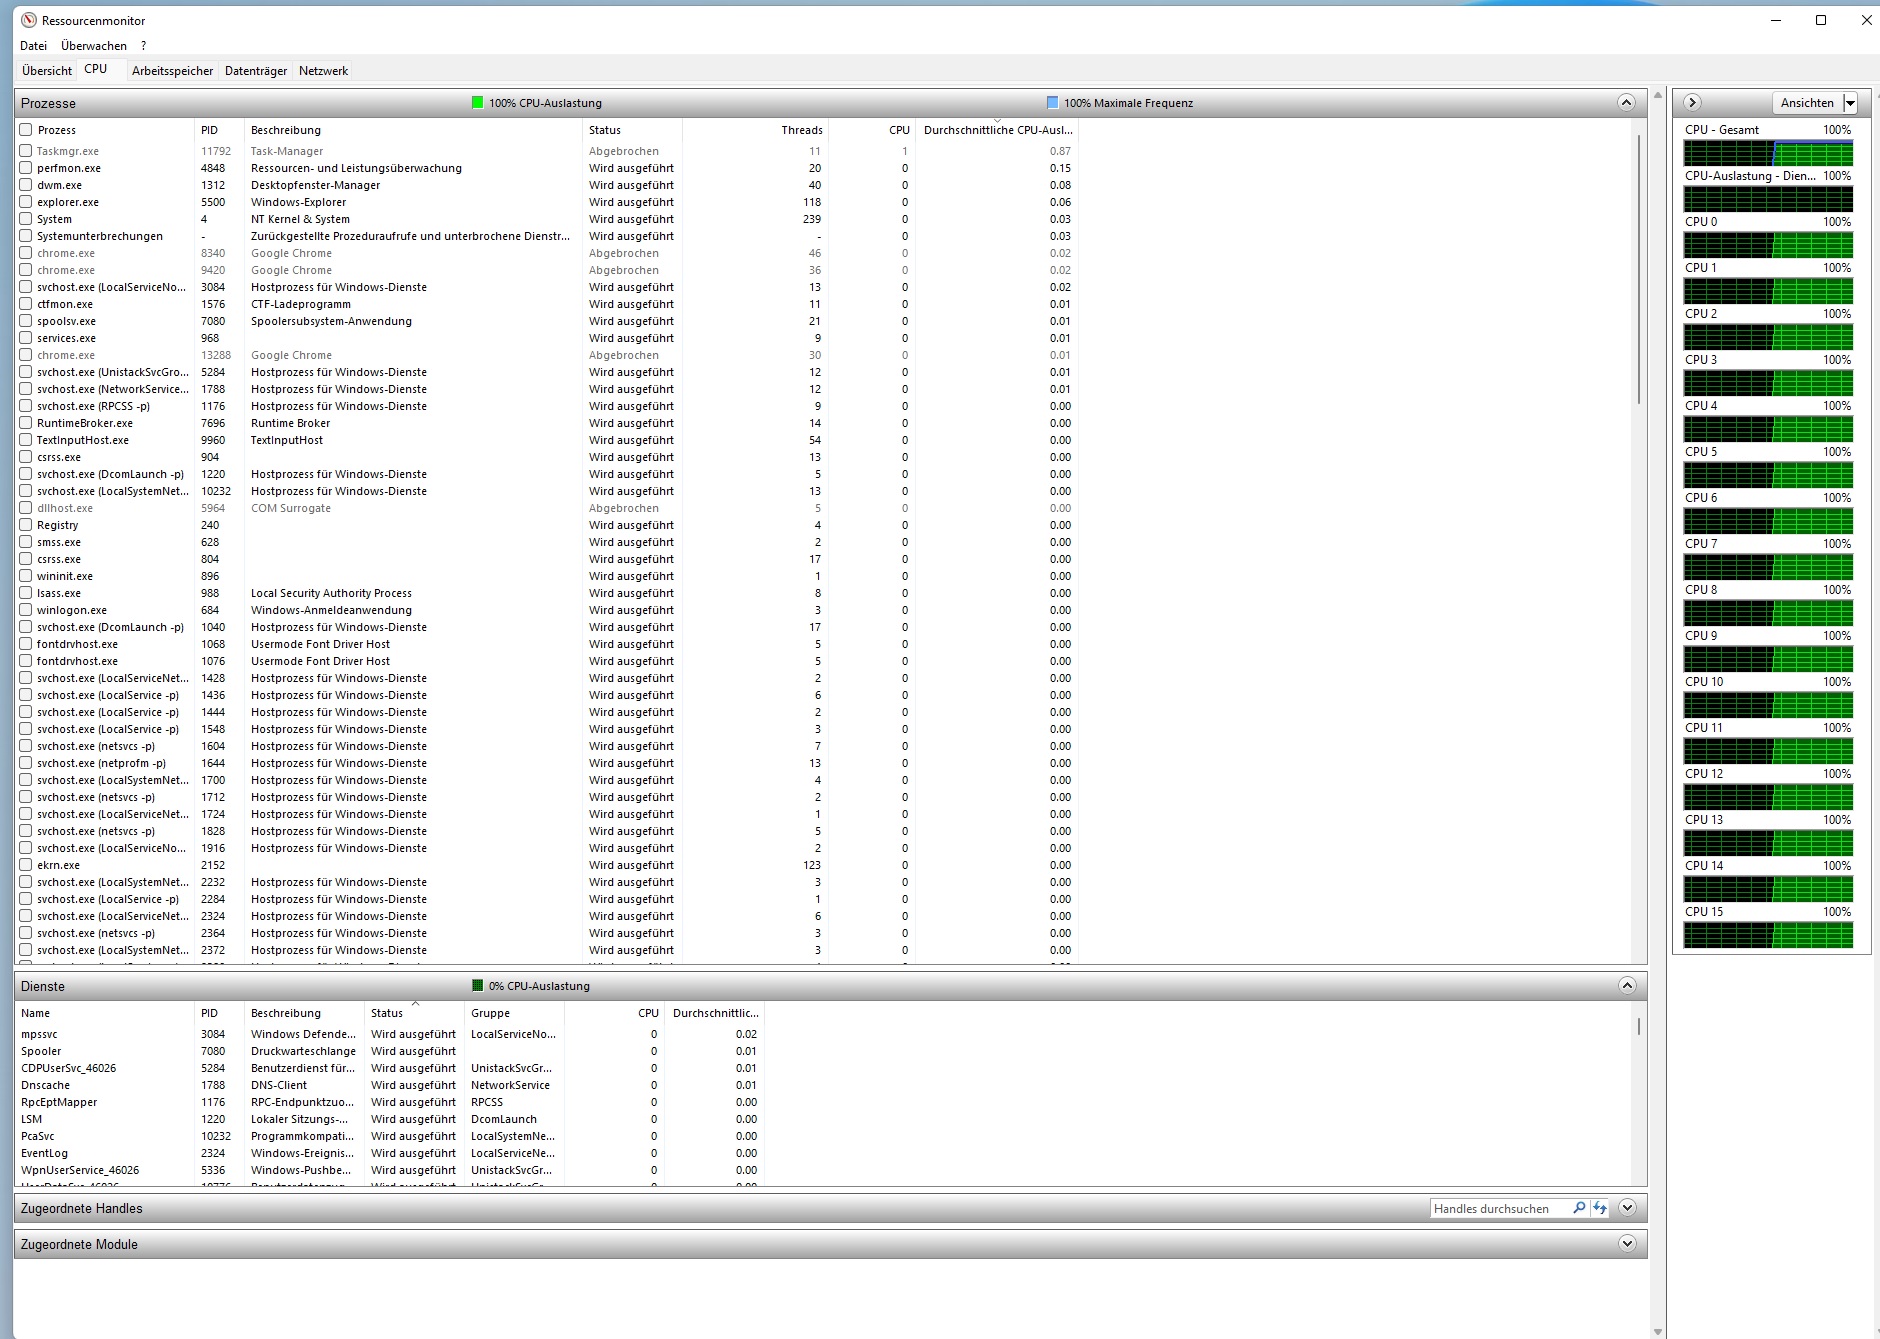Expand the Zugeordnete Handles section
The height and width of the screenshot is (1339, 1880).
pyautogui.click(x=1626, y=1208)
